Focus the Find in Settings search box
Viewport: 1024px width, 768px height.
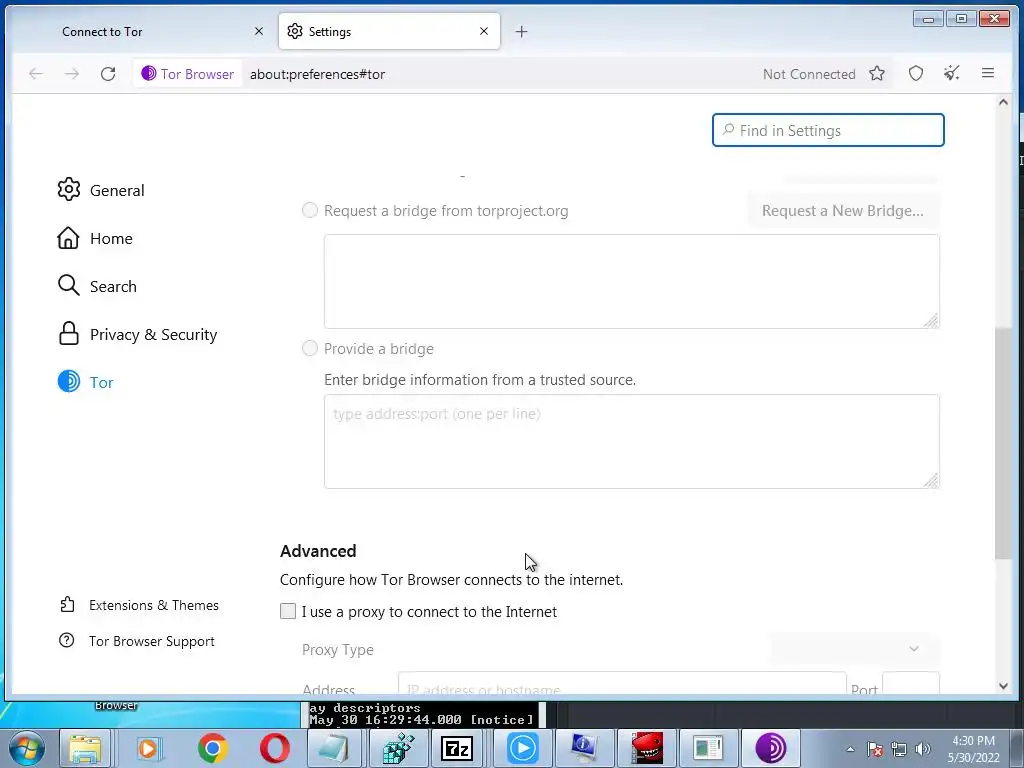828,130
